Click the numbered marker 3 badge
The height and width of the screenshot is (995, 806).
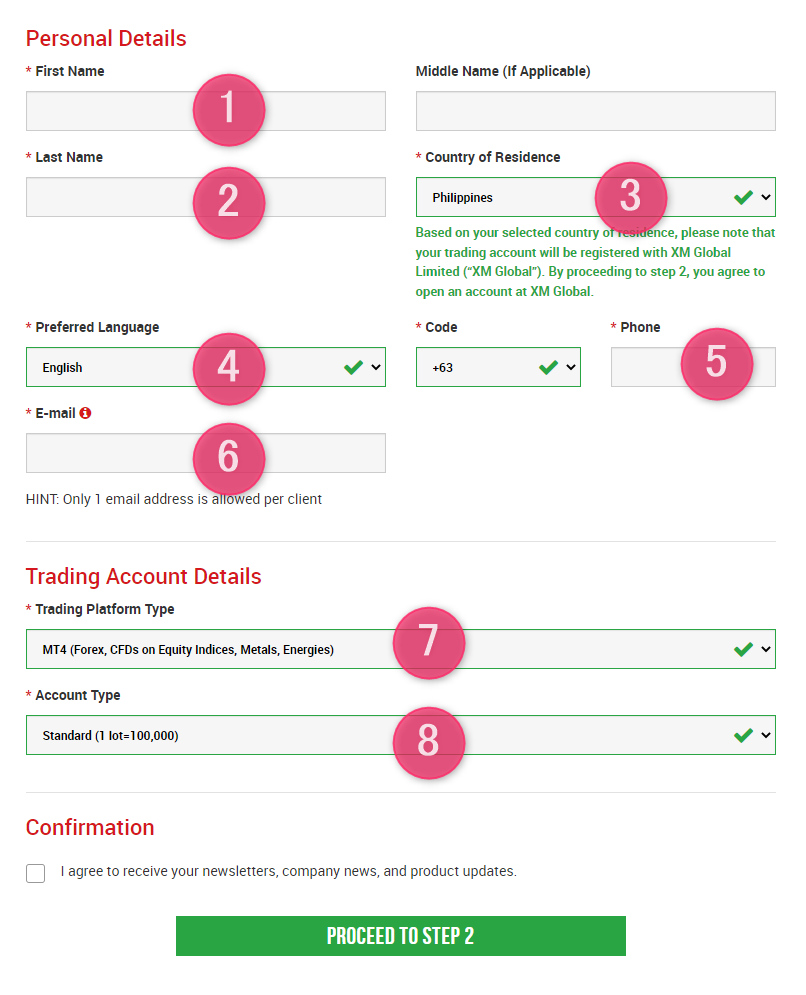pyautogui.click(x=631, y=197)
